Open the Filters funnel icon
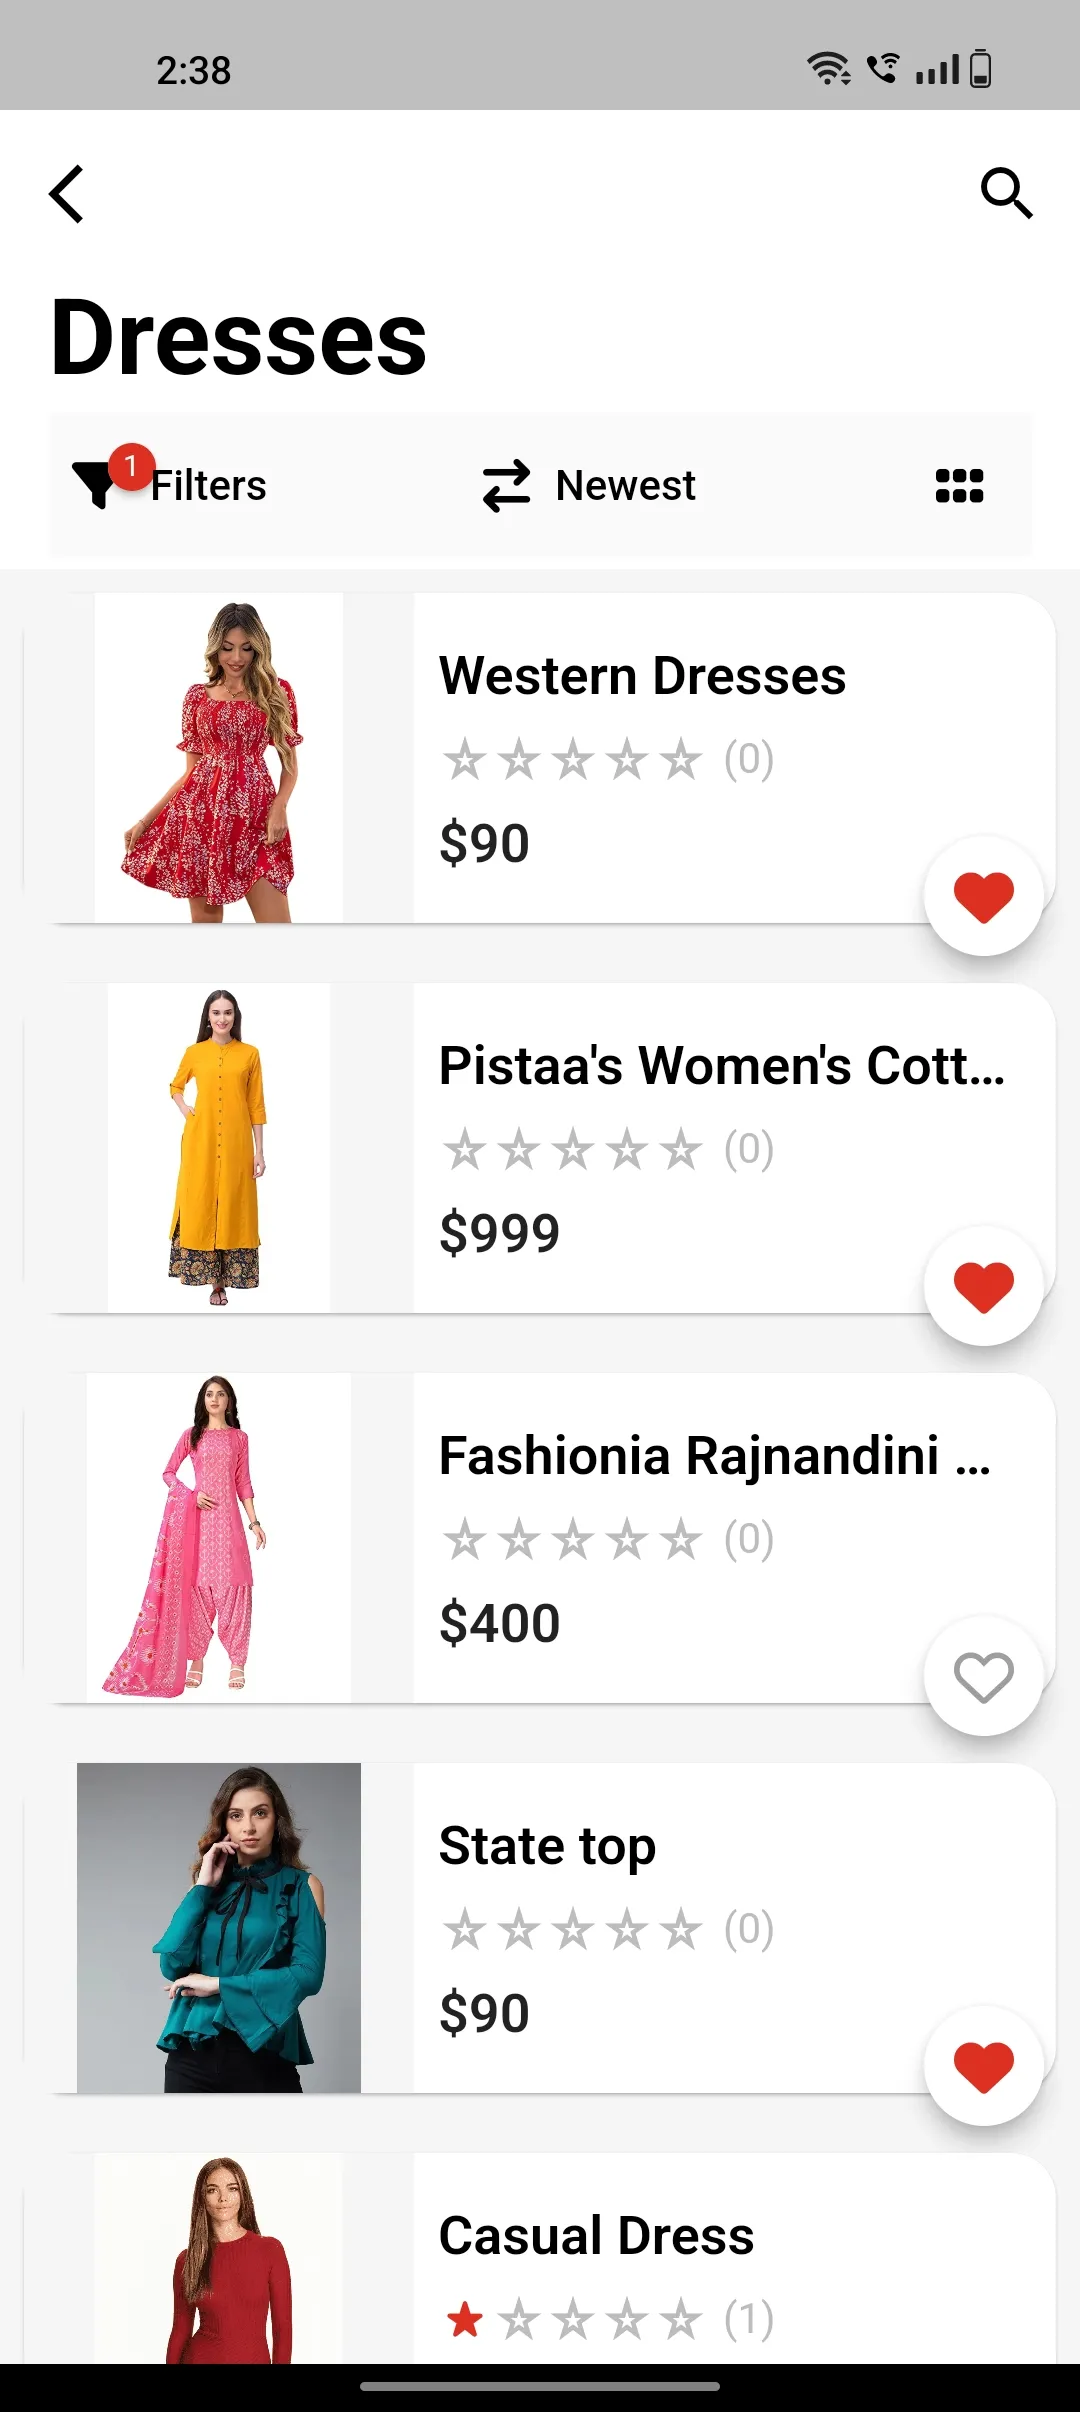 pos(95,485)
